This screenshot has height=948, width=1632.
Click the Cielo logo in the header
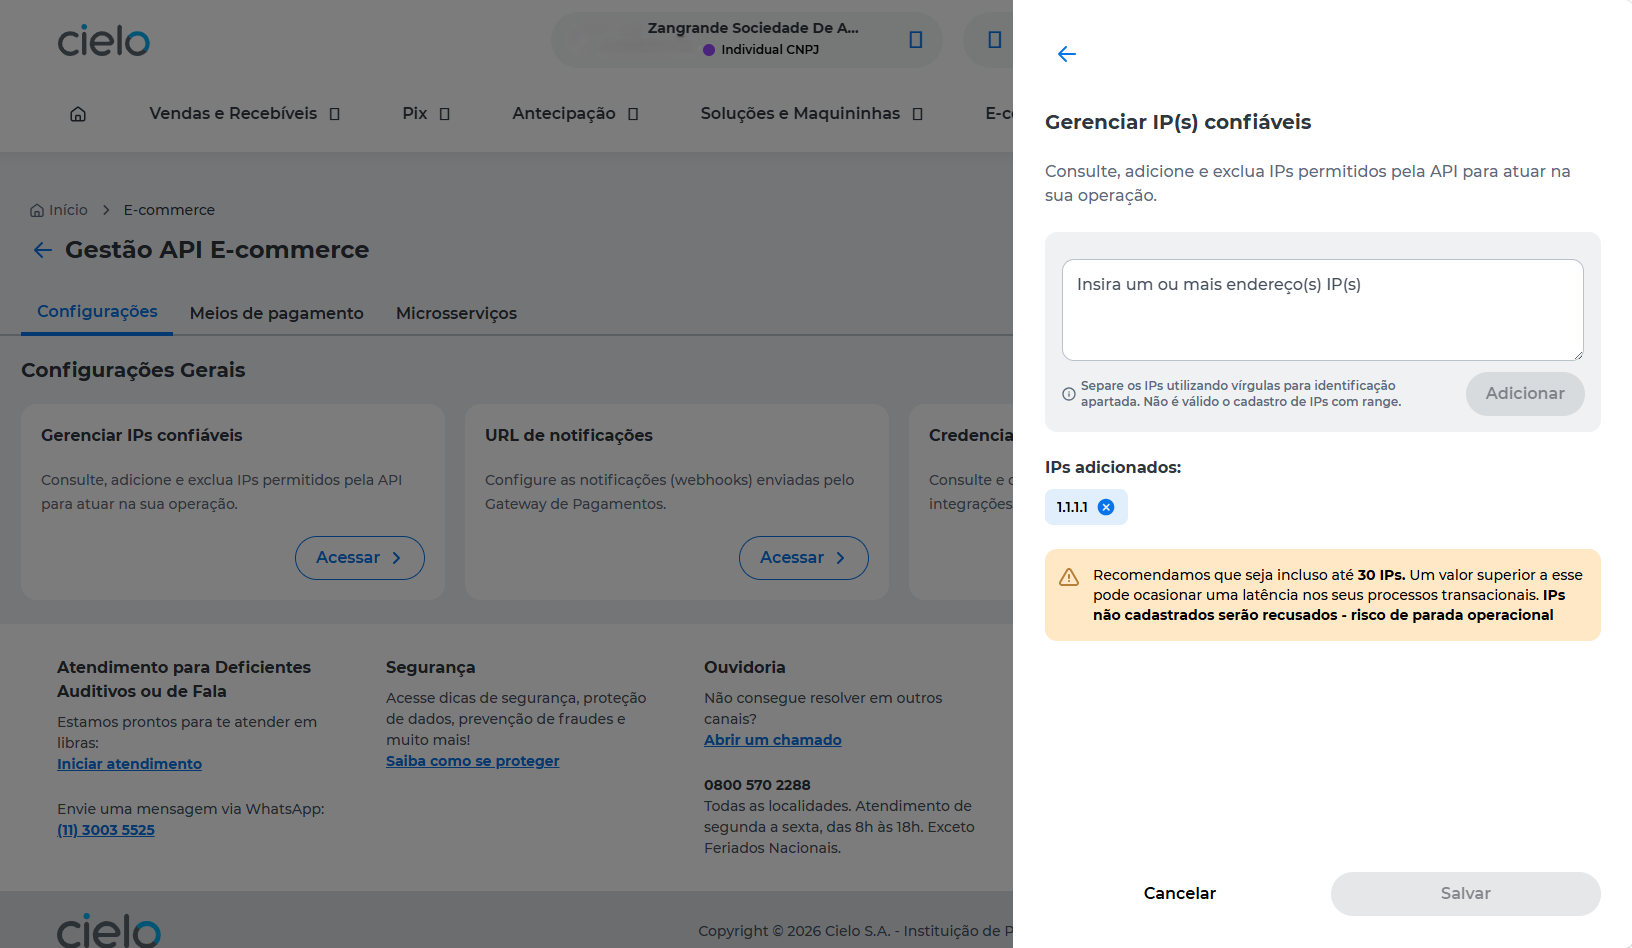pyautogui.click(x=104, y=41)
